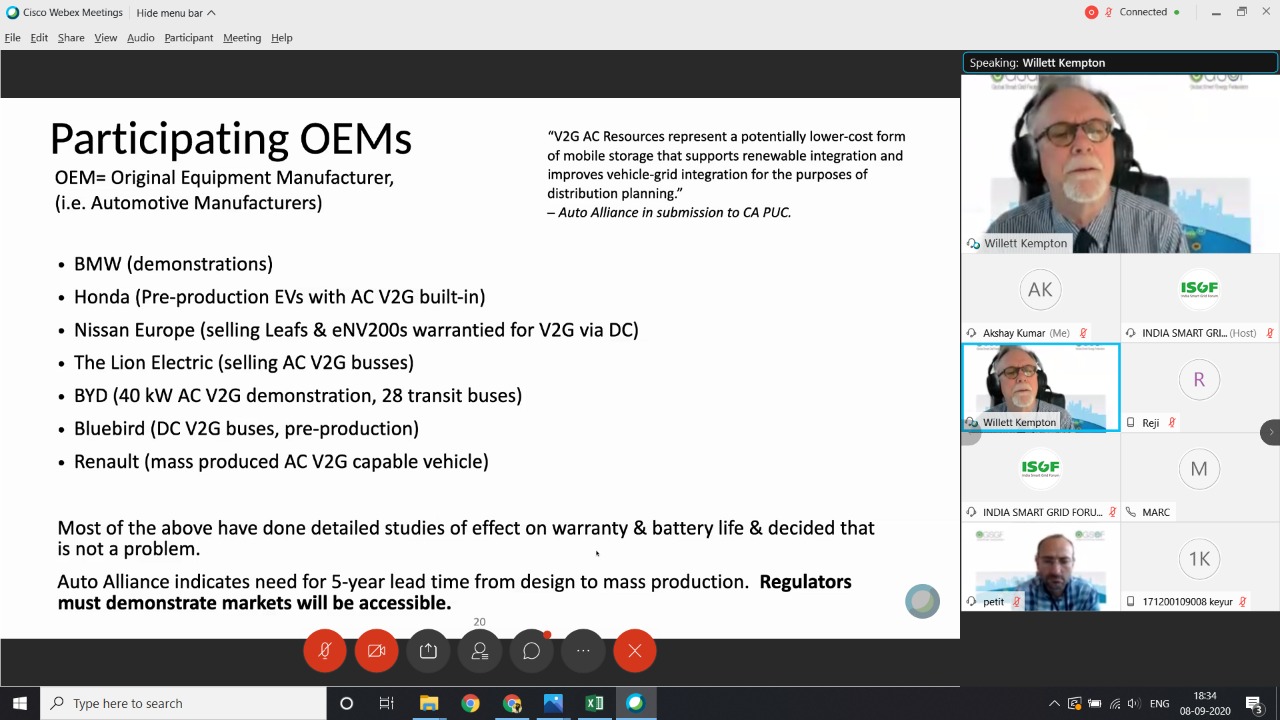Click muted mic icon beside Akshay Kumar
This screenshot has width=1280, height=720.
point(1083,333)
